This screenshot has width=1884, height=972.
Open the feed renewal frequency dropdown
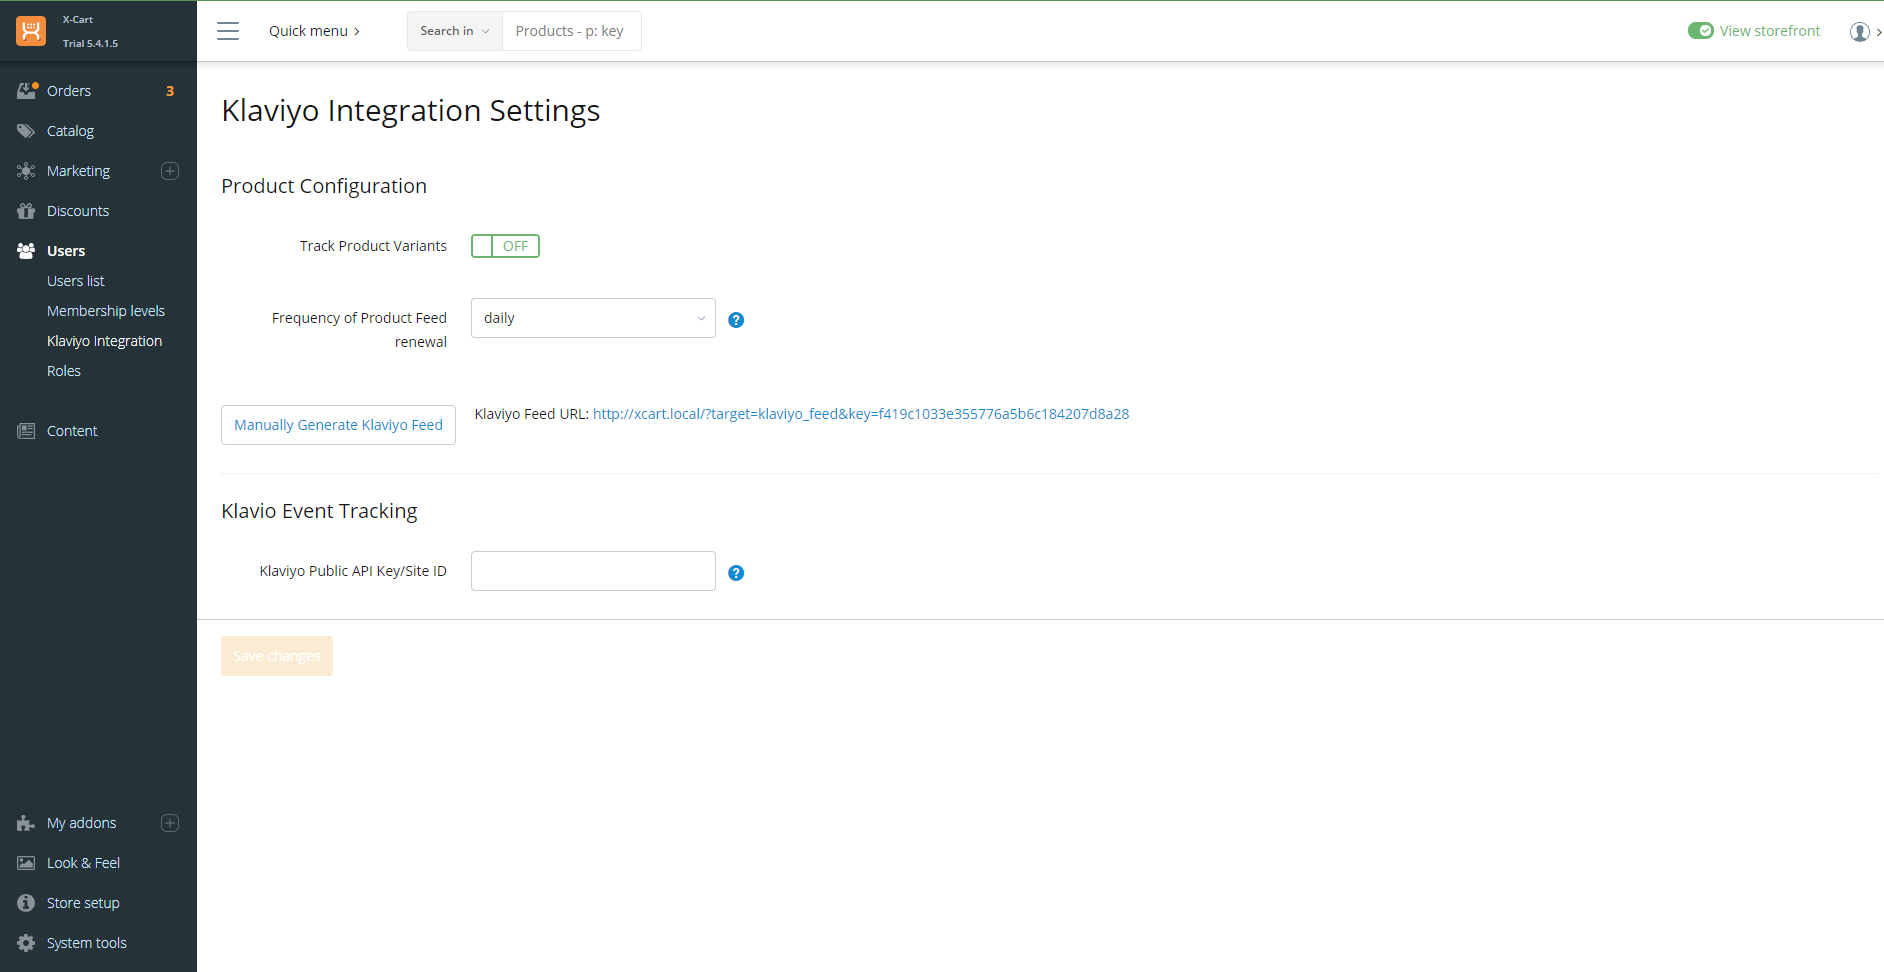(x=593, y=318)
